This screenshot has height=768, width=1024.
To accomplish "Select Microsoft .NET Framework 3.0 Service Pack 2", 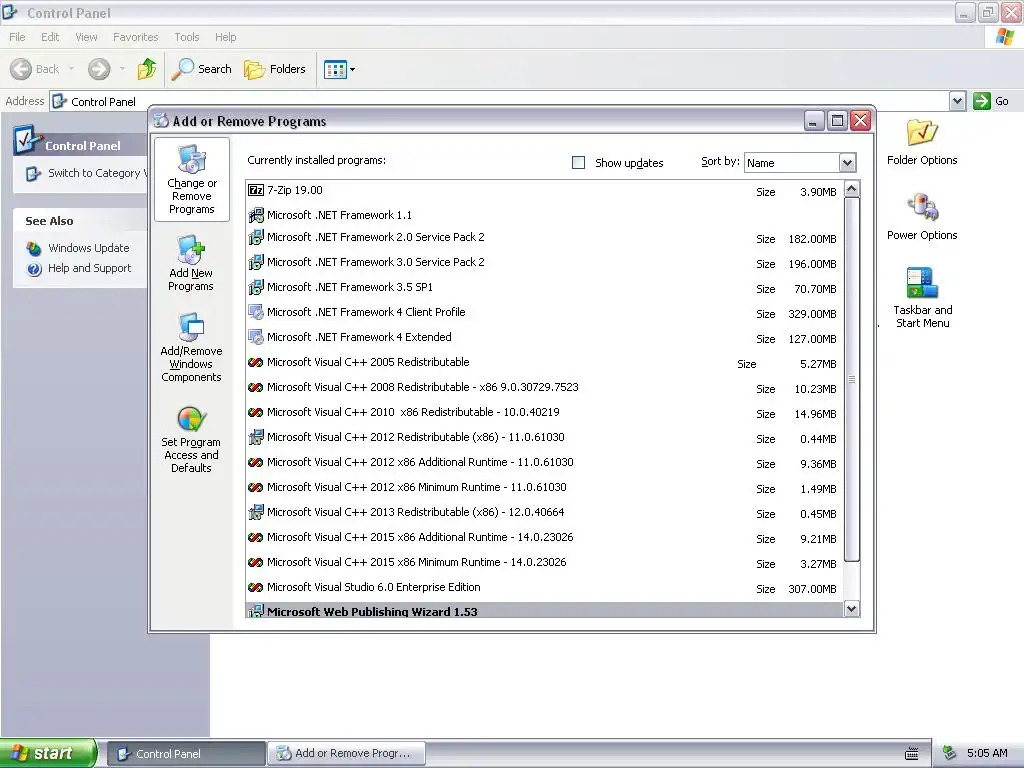I will point(545,263).
